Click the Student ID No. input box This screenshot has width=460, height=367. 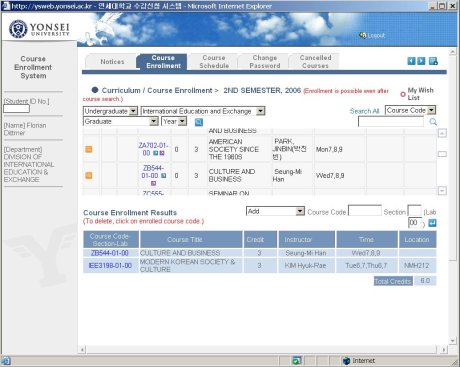pyautogui.click(x=16, y=109)
